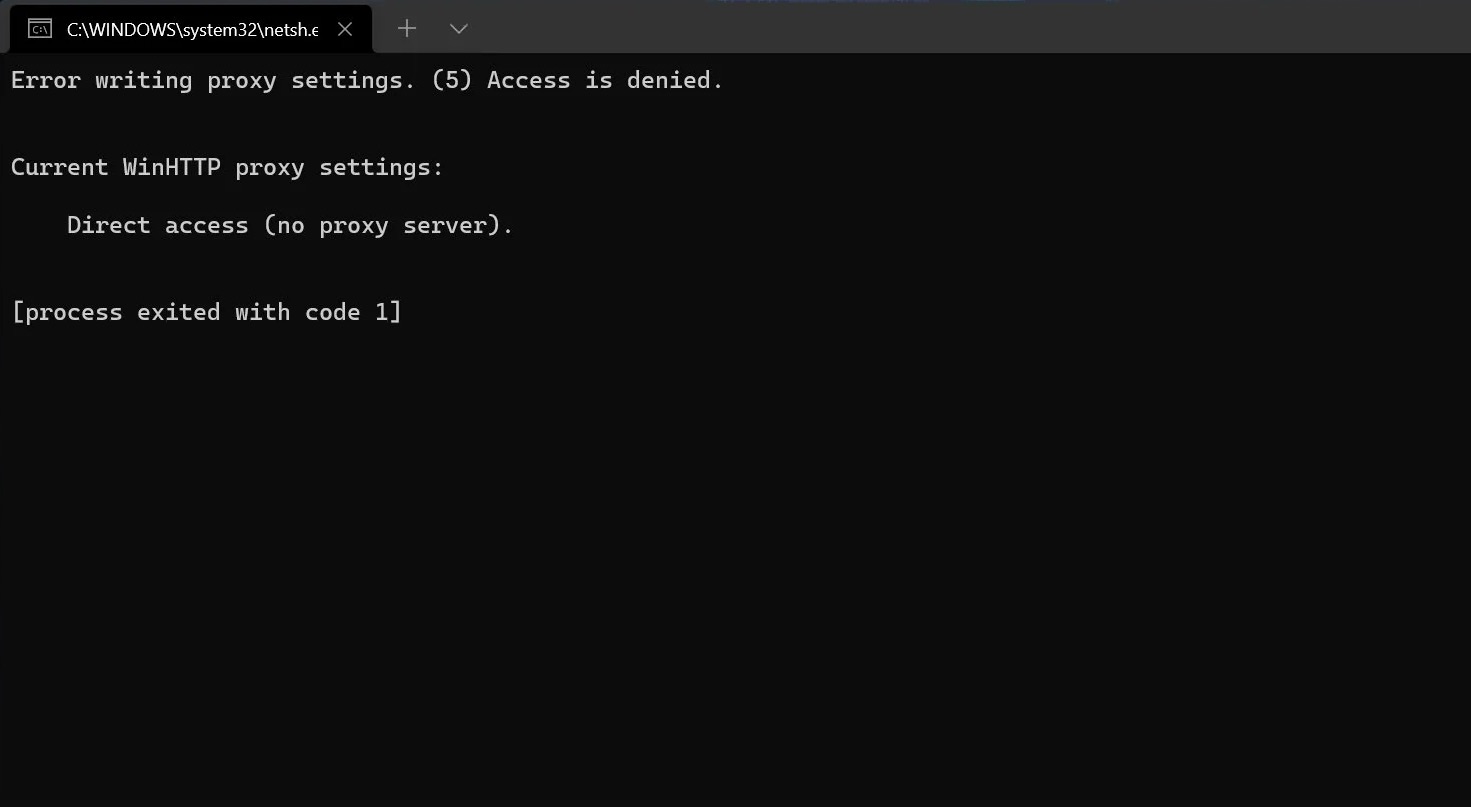Click the word Direct in the proxy line
This screenshot has width=1471, height=807.
tap(108, 225)
